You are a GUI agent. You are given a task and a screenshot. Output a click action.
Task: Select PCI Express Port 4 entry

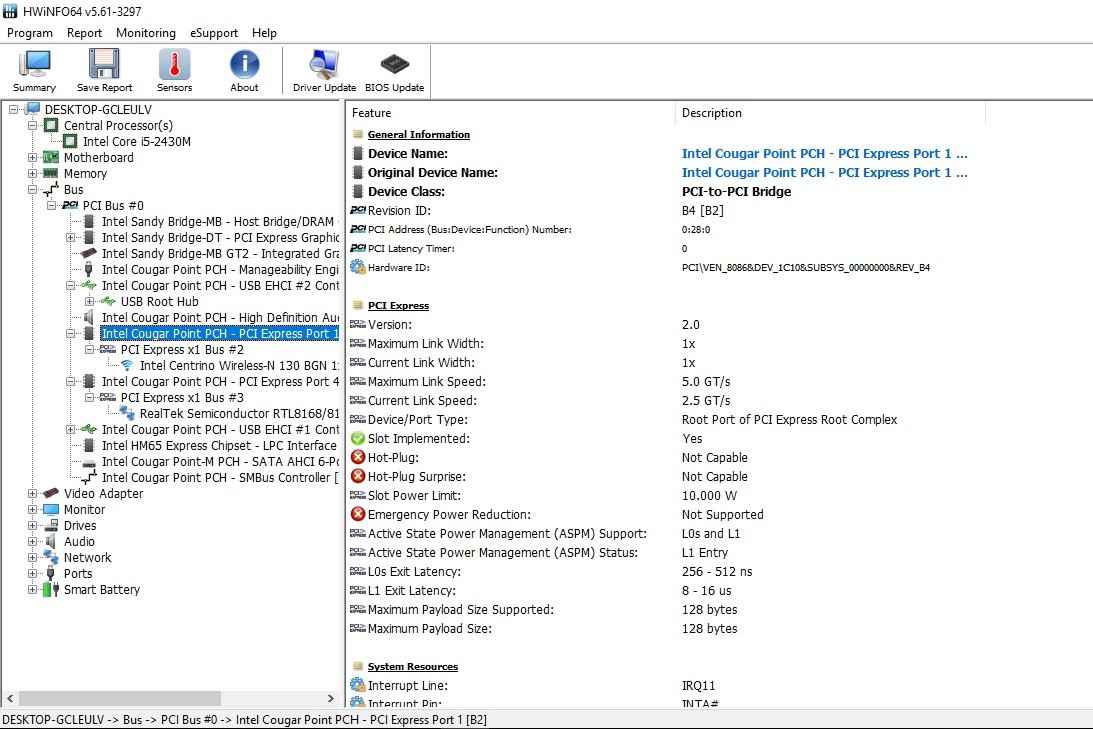click(x=220, y=382)
